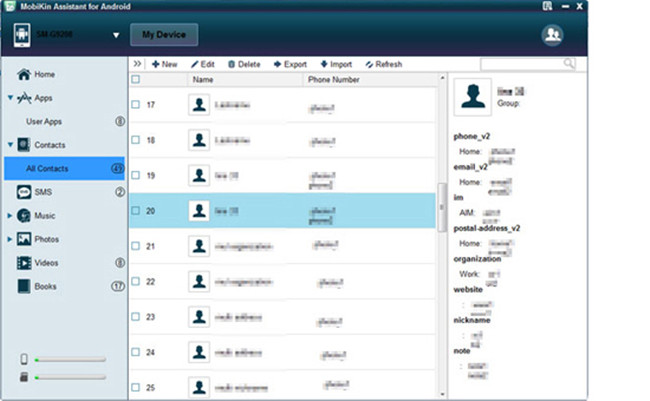The width and height of the screenshot is (650, 401).
Task: Click the Delete toolbar button
Action: pyautogui.click(x=244, y=64)
